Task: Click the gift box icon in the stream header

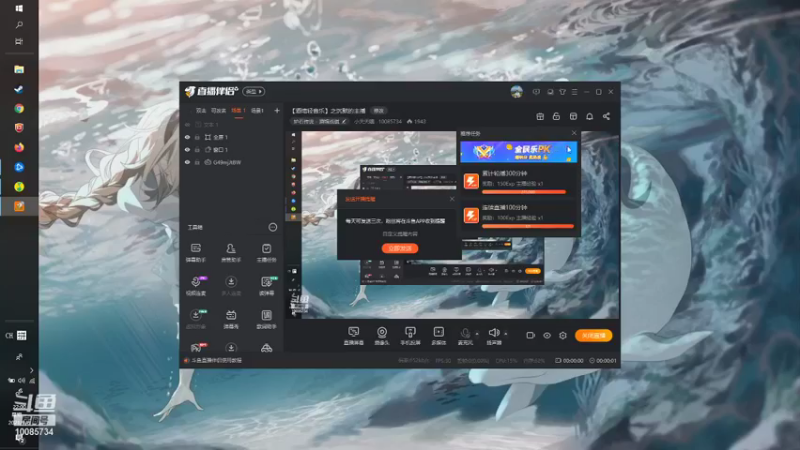Action: pyautogui.click(x=540, y=116)
